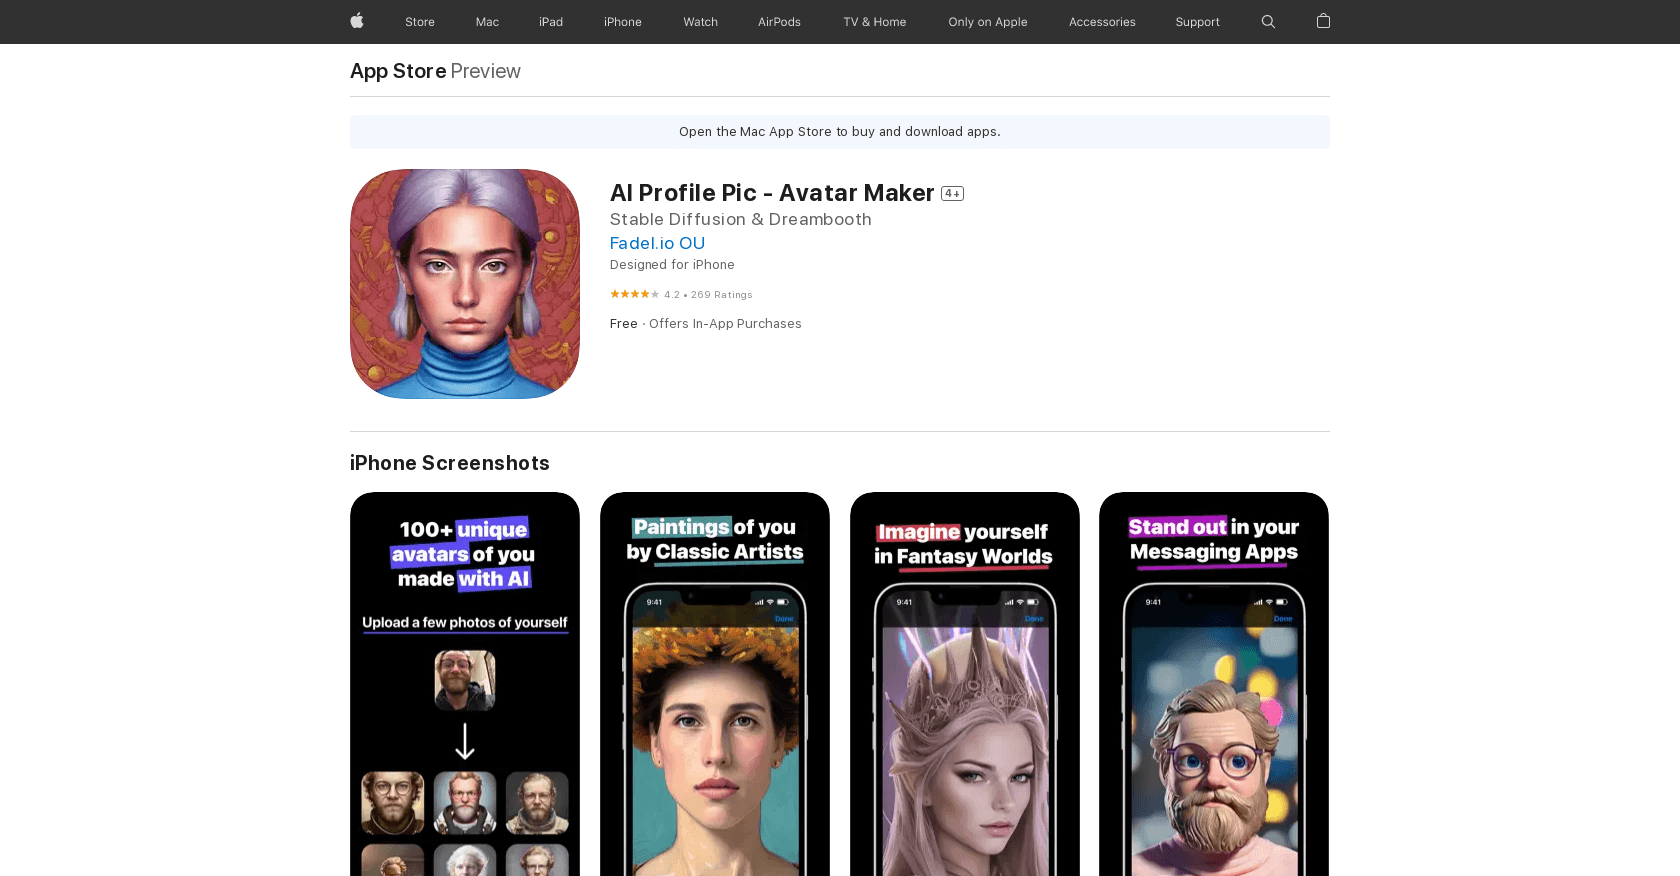
Task: Click 'Designed for iPhone' text
Action: (x=672, y=265)
